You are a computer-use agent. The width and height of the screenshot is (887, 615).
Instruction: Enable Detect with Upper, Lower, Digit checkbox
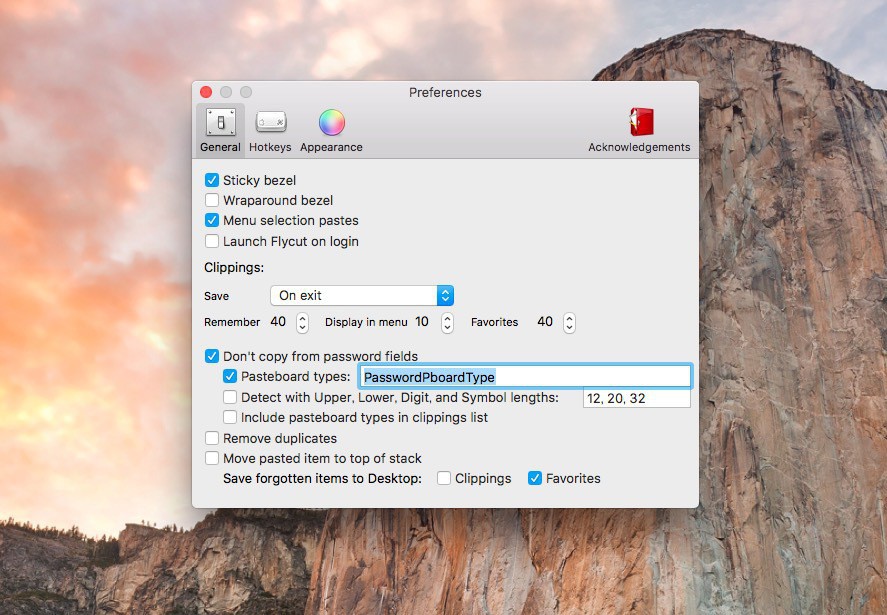click(230, 397)
